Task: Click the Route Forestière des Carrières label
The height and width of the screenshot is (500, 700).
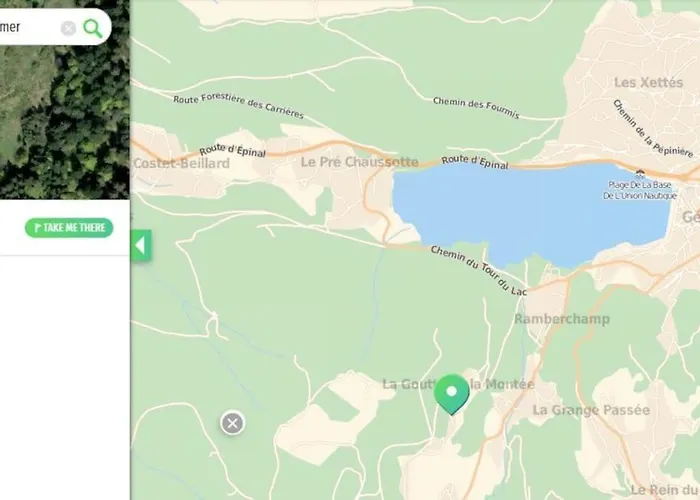Action: coord(238,106)
